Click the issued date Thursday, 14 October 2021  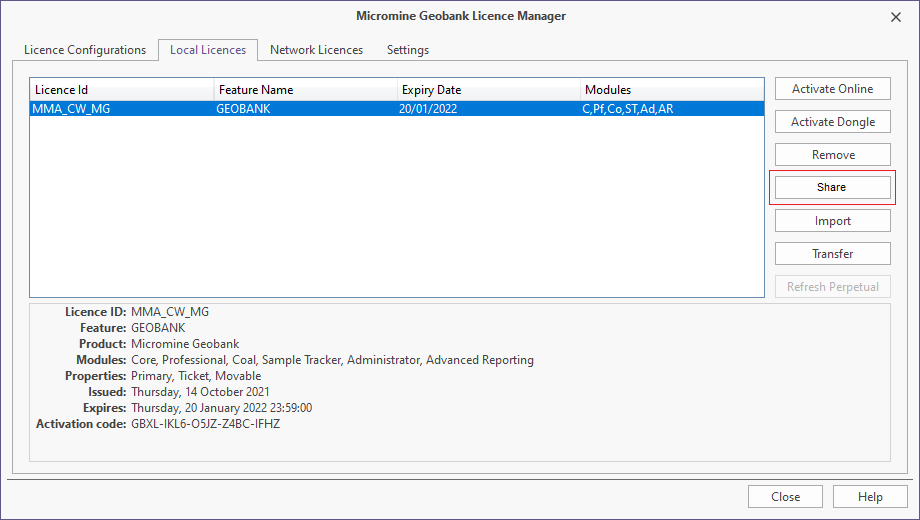click(200, 391)
